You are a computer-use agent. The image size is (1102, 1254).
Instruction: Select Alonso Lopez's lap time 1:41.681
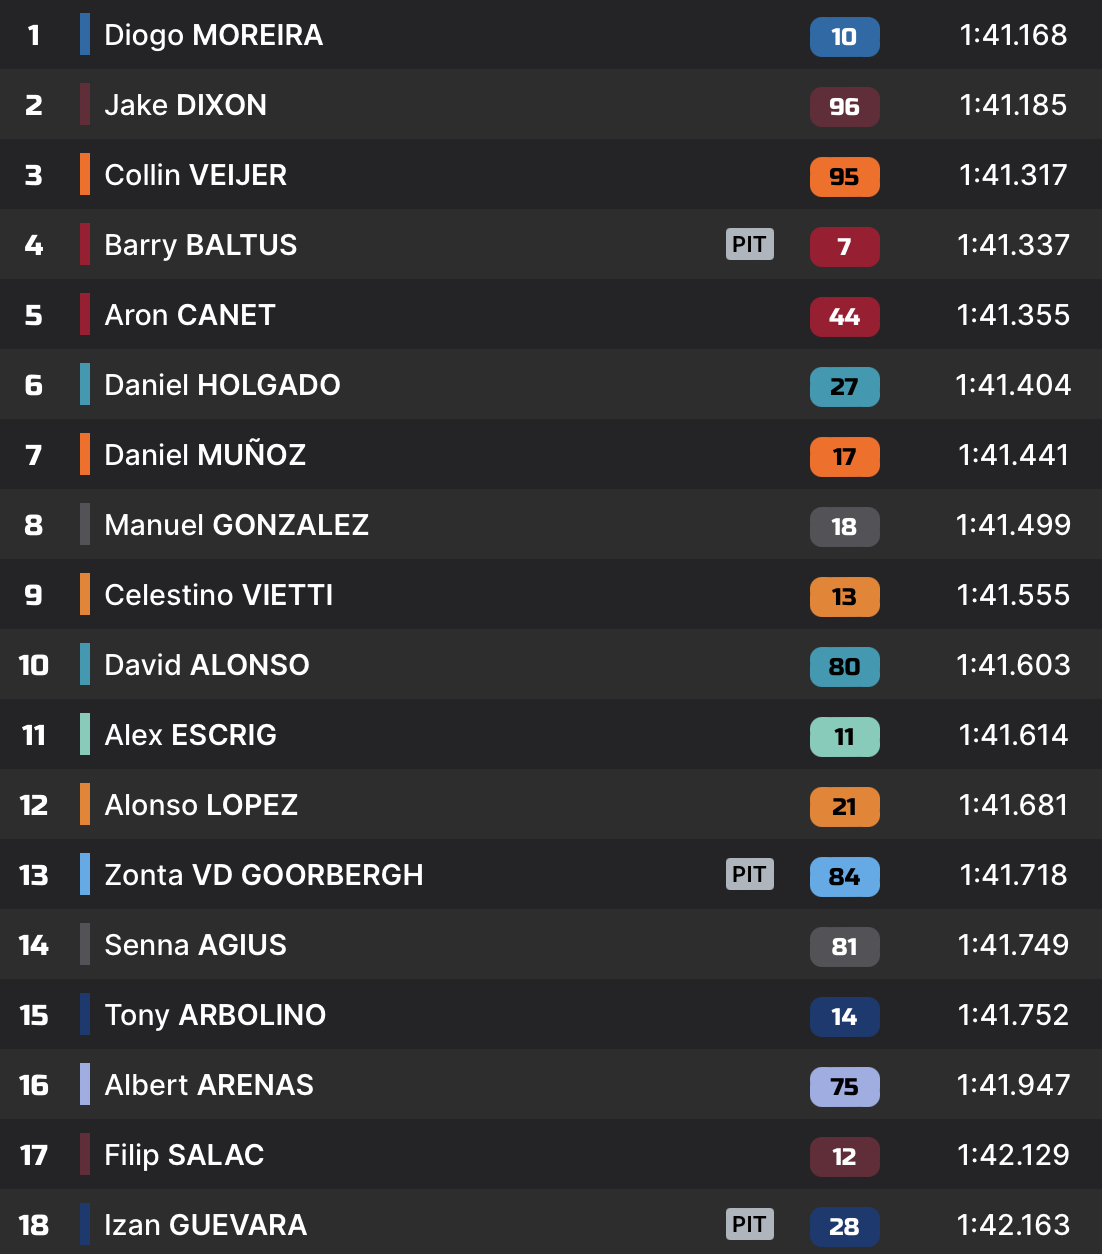coord(1012,805)
